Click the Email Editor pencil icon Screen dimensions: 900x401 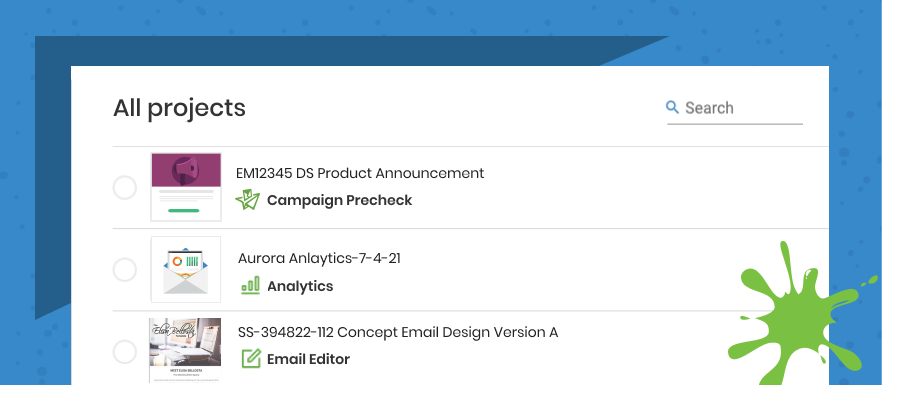[x=250, y=358]
